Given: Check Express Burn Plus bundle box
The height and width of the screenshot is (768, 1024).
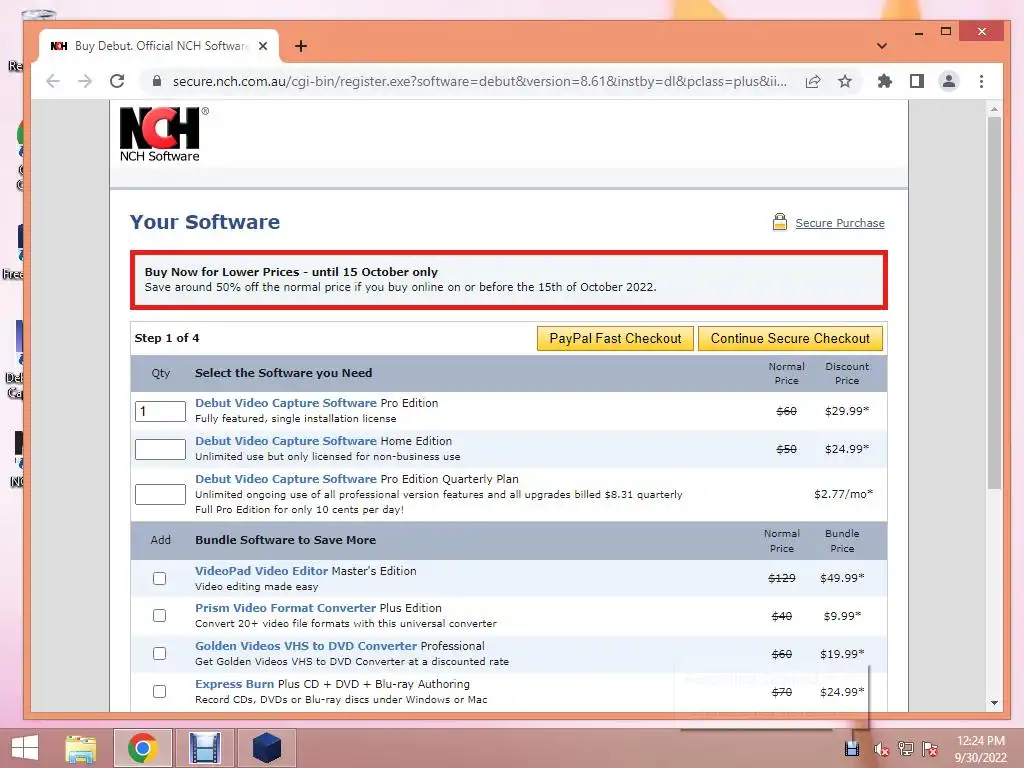Looking at the screenshot, I should coord(159,691).
